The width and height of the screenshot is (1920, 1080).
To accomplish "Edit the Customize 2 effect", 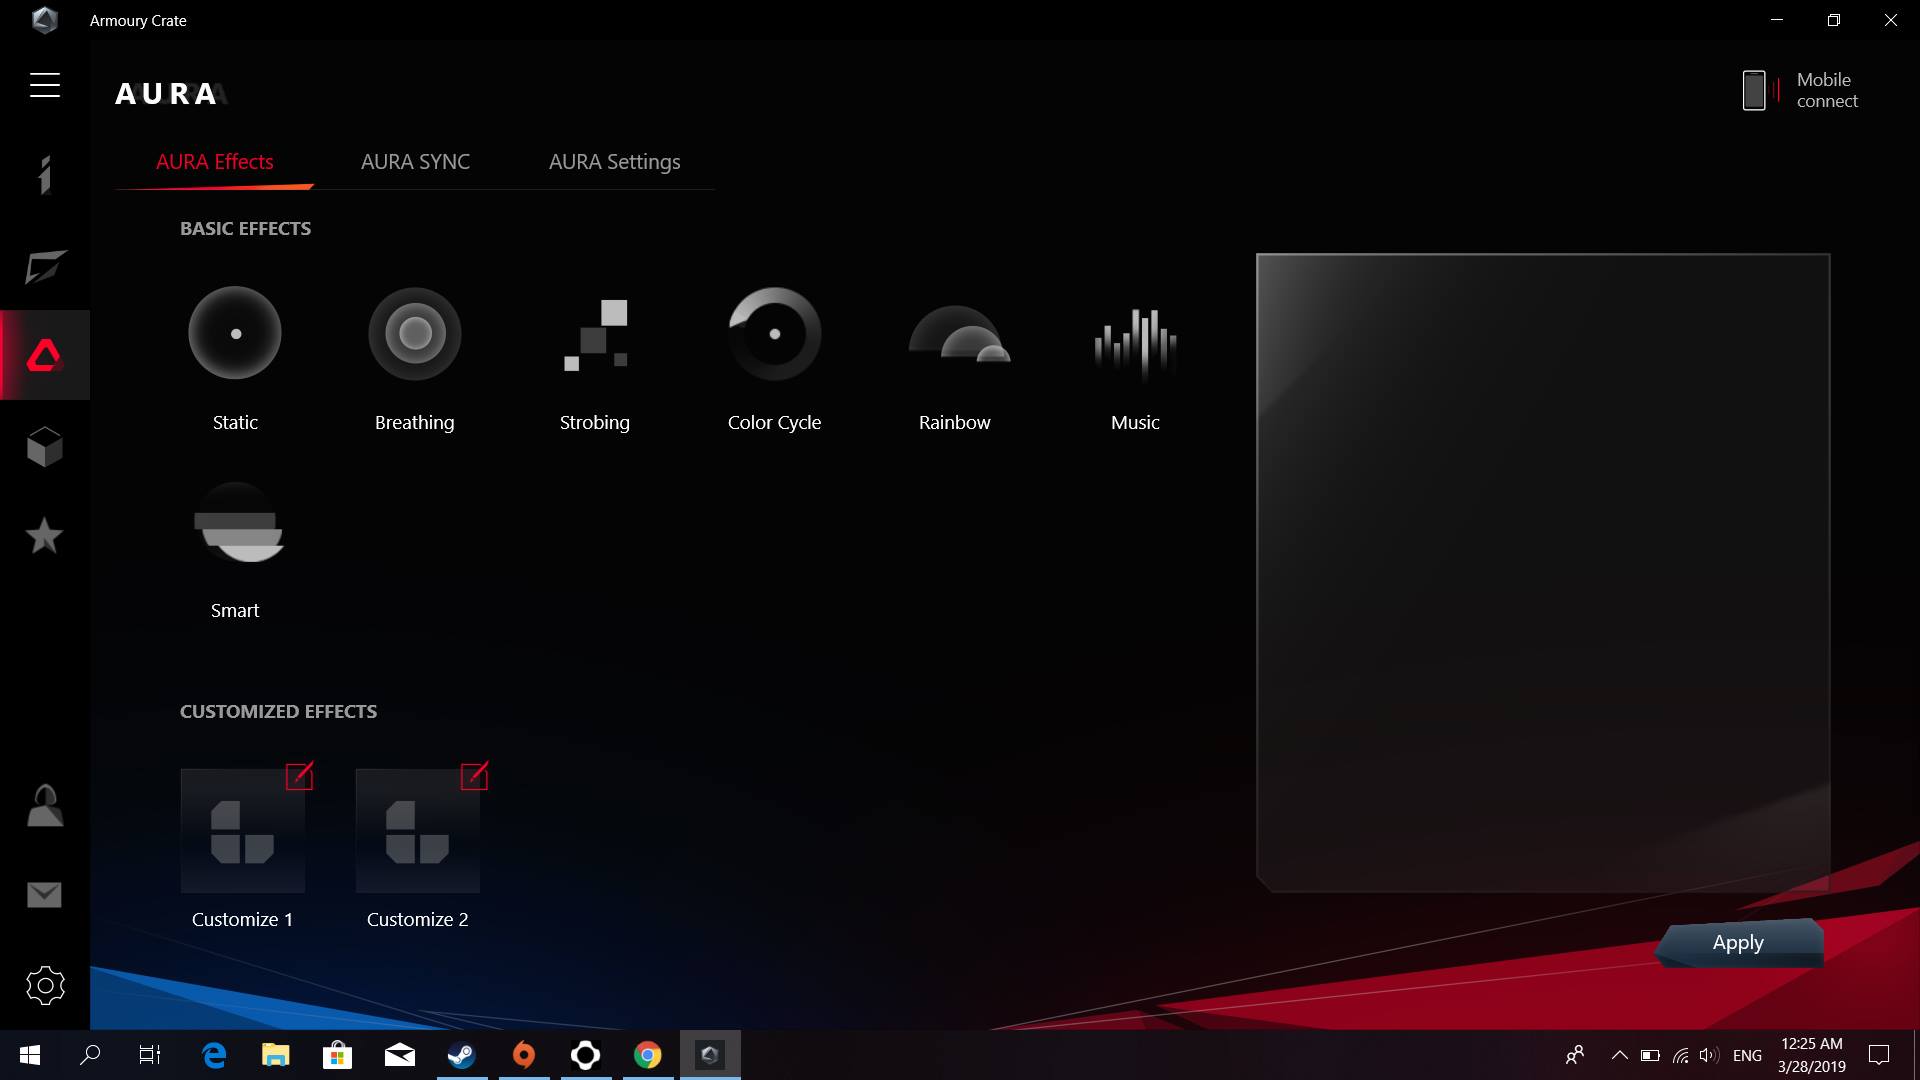I will click(x=474, y=776).
